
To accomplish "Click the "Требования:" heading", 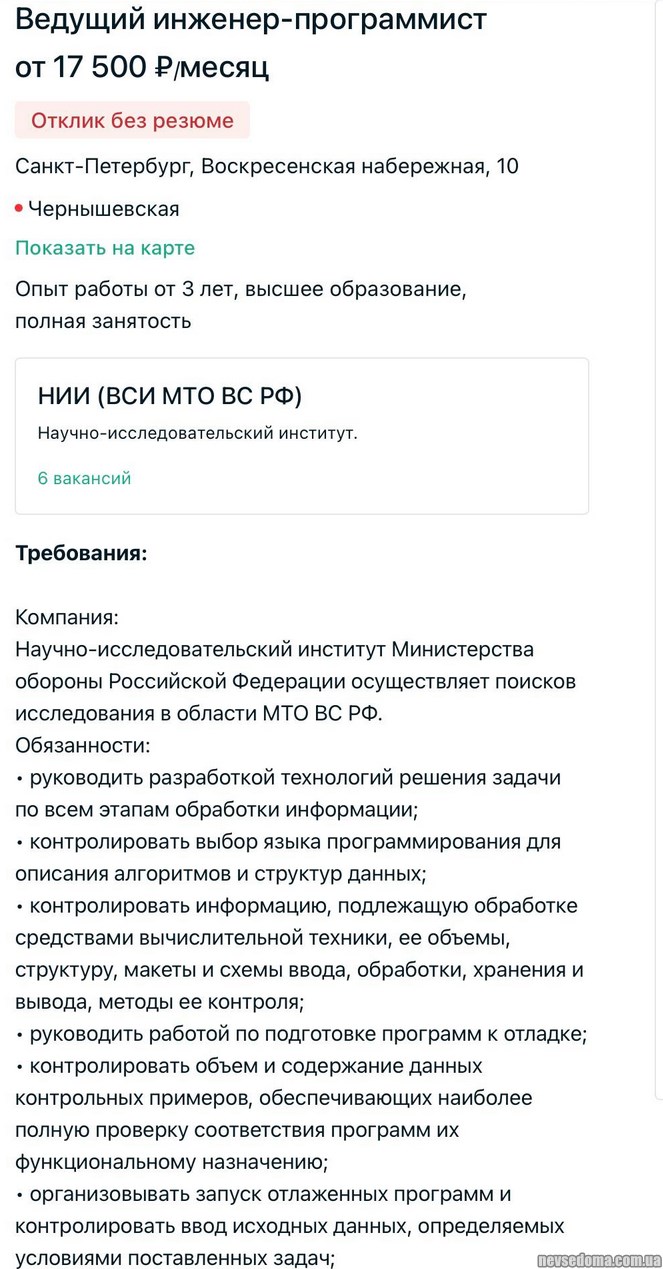I will pos(81,553).
